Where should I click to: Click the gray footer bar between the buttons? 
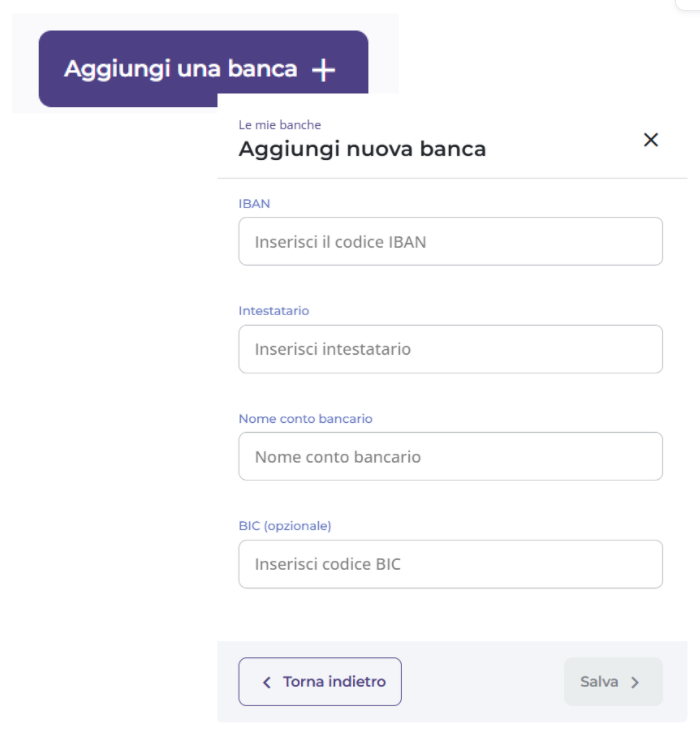click(482, 682)
